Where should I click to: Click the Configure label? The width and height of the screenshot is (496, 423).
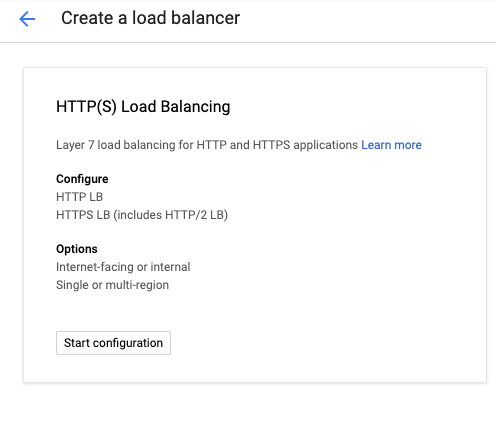point(82,179)
